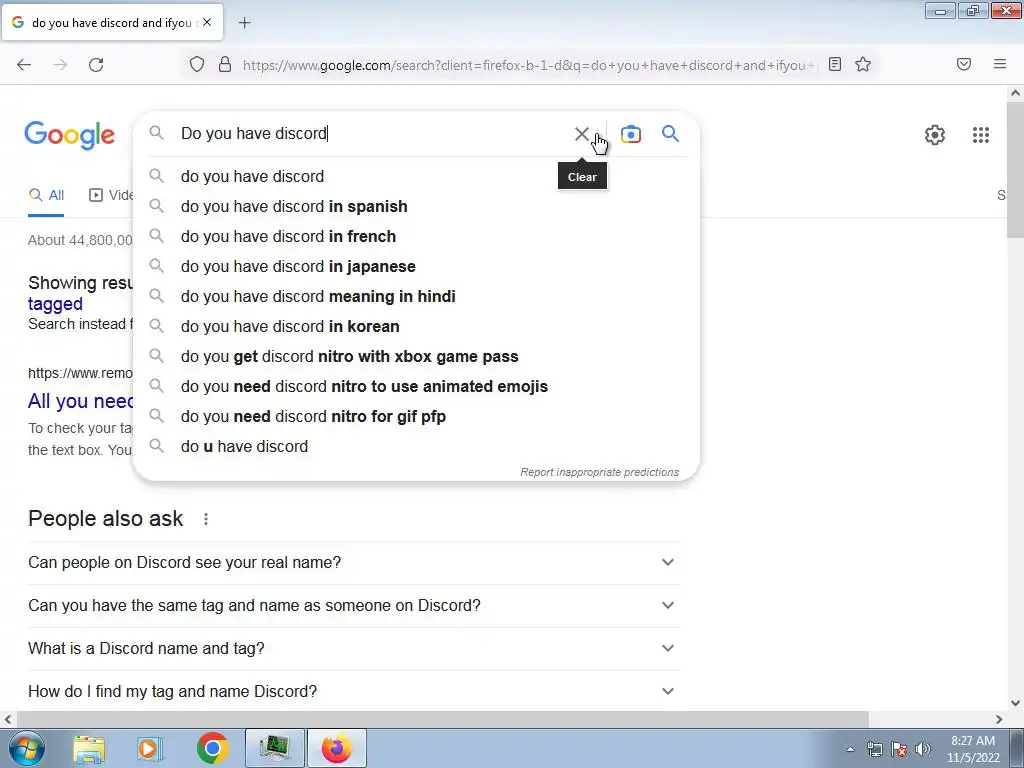Open the 'All you need' result title
Viewport: 1024px width, 768px height.
tap(80, 401)
